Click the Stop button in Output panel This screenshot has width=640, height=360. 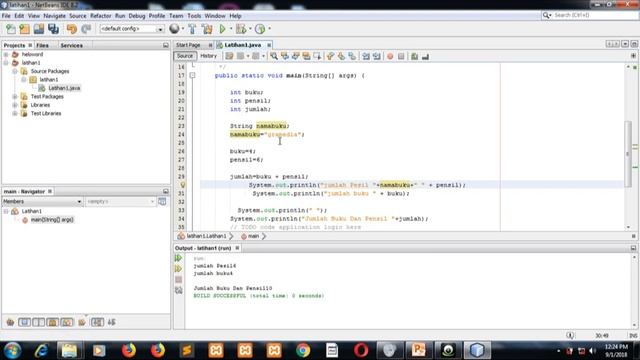[x=178, y=280]
